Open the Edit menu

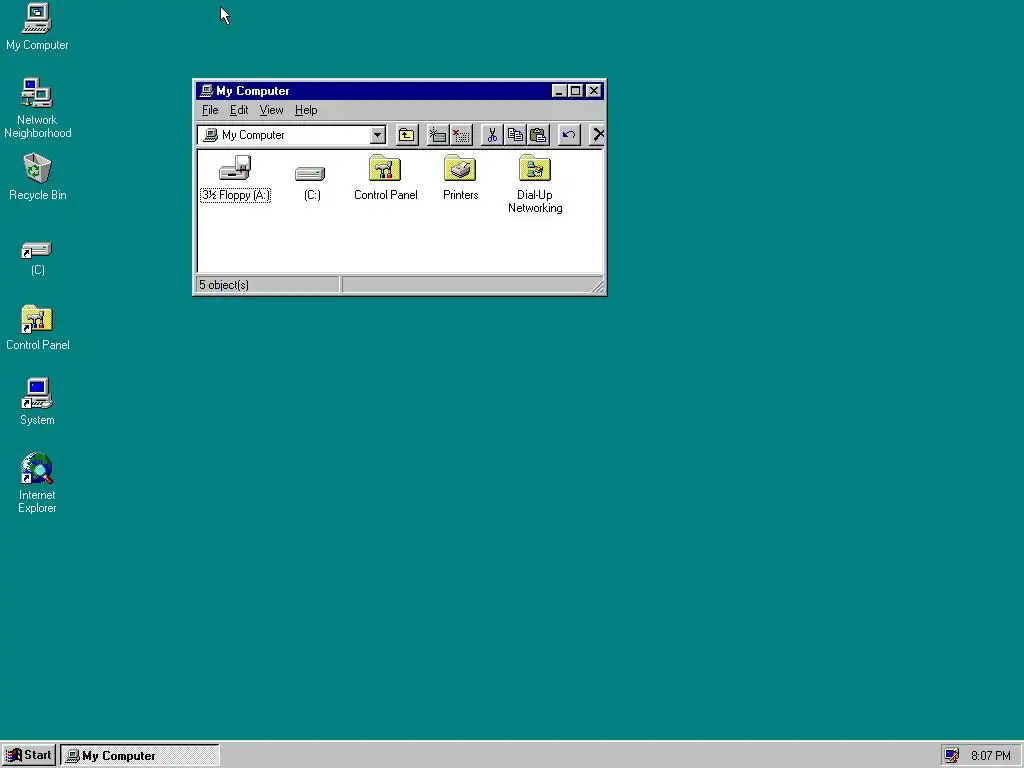[239, 110]
